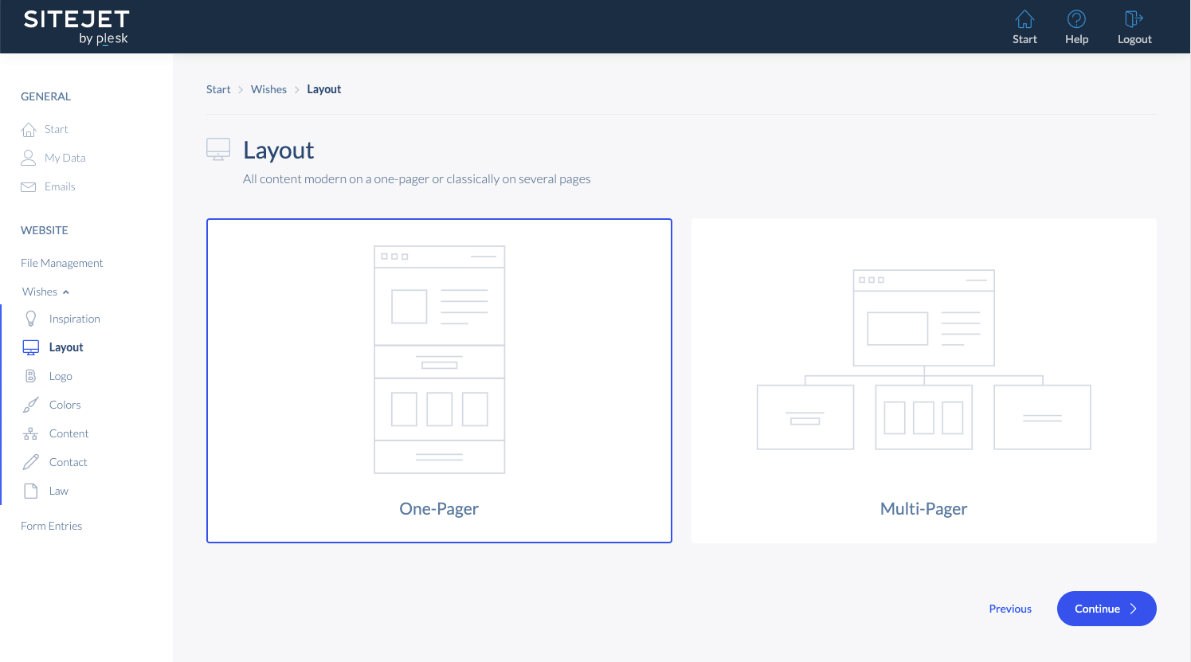Viewport: 1191px width, 662px height.
Task: Click the My Data user icon
Action: coord(27,157)
